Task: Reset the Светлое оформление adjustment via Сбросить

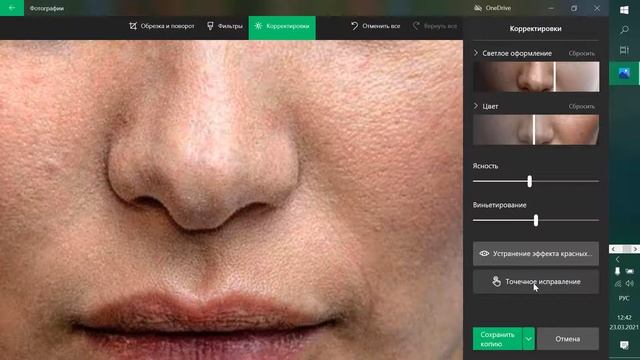Action: click(582, 53)
